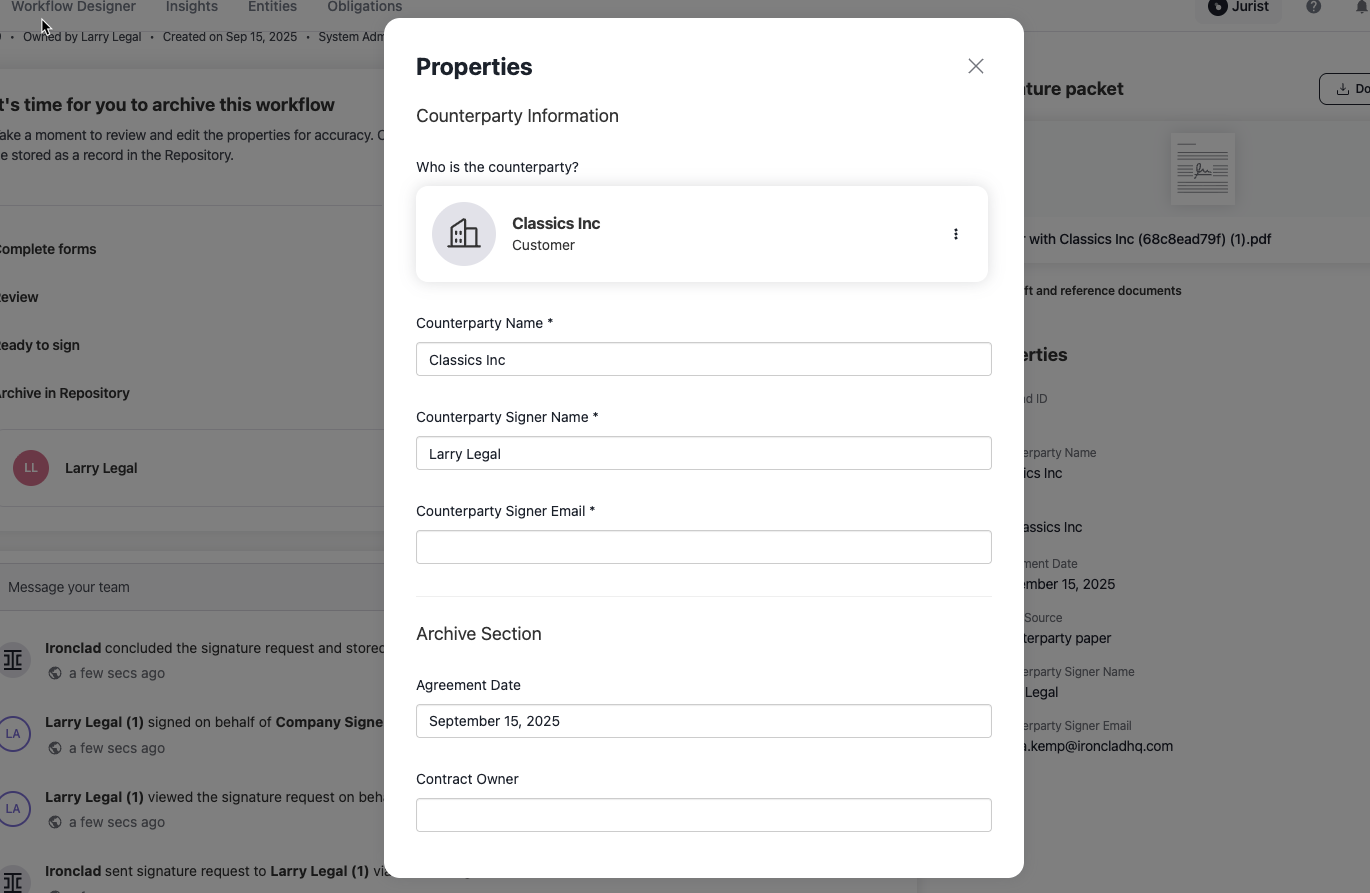Click the Counterparty Signer Email field
Image resolution: width=1370 pixels, height=893 pixels.
tap(703, 546)
